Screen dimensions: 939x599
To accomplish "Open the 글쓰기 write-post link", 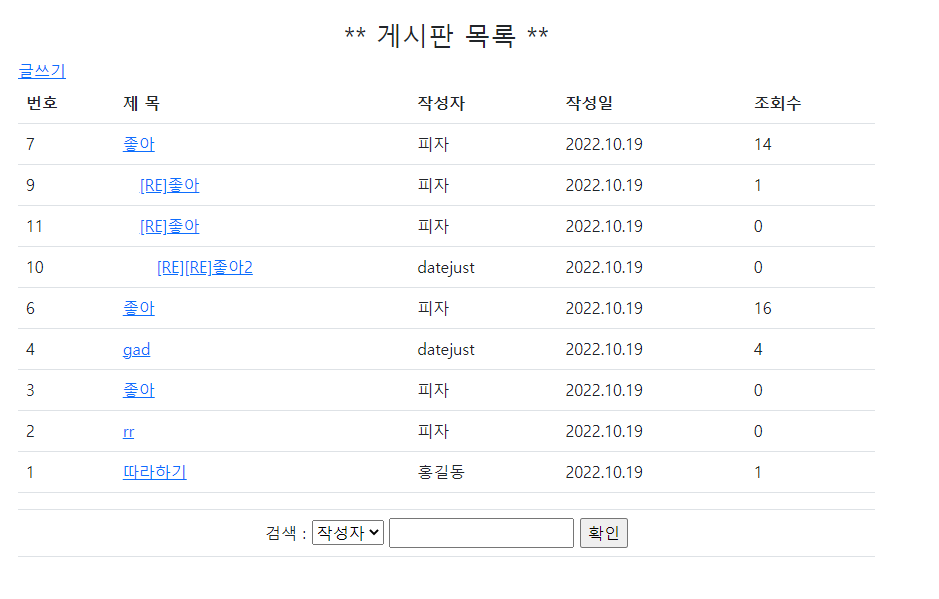I will 42,71.
